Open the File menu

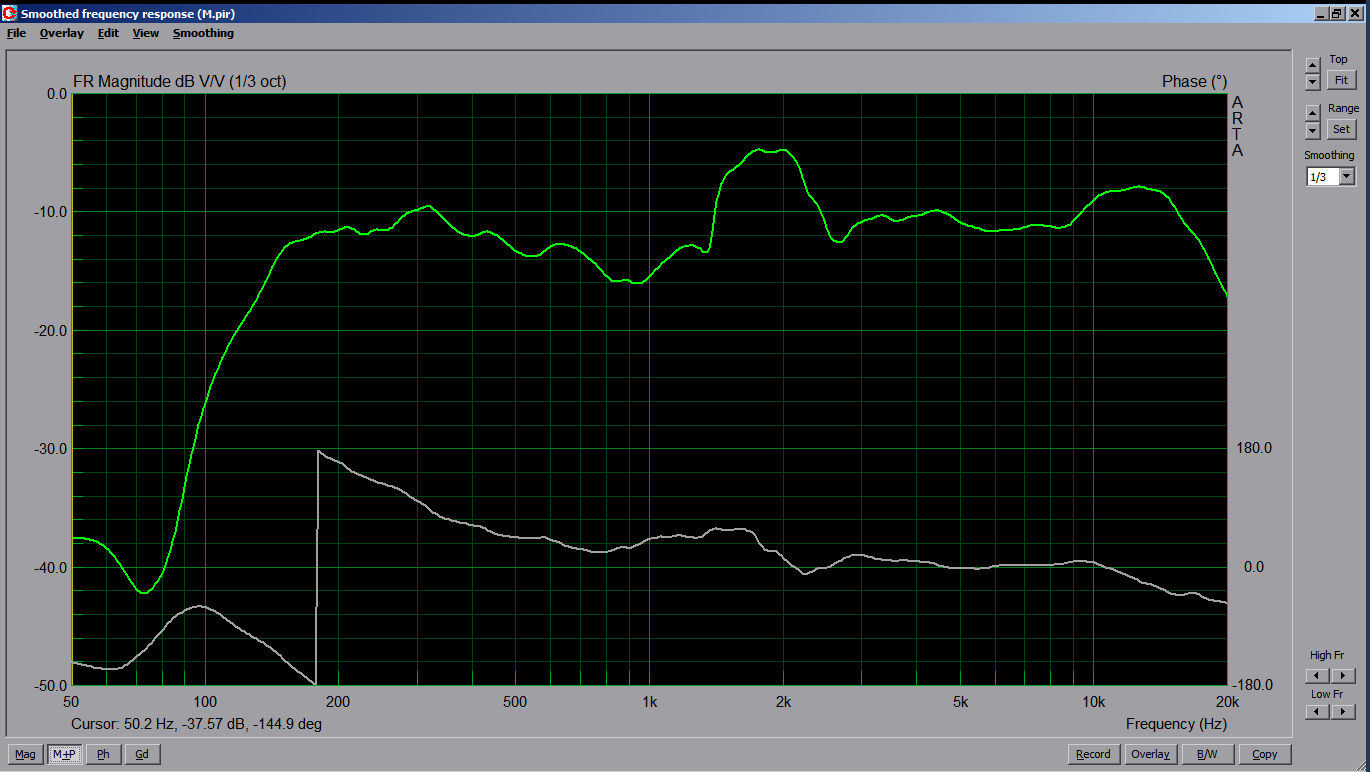tap(16, 33)
